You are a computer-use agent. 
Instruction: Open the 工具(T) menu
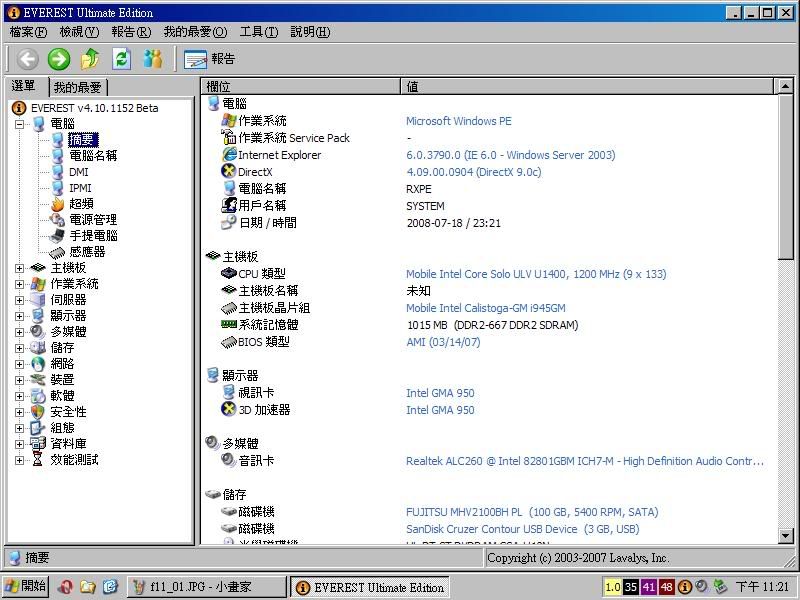coord(259,32)
